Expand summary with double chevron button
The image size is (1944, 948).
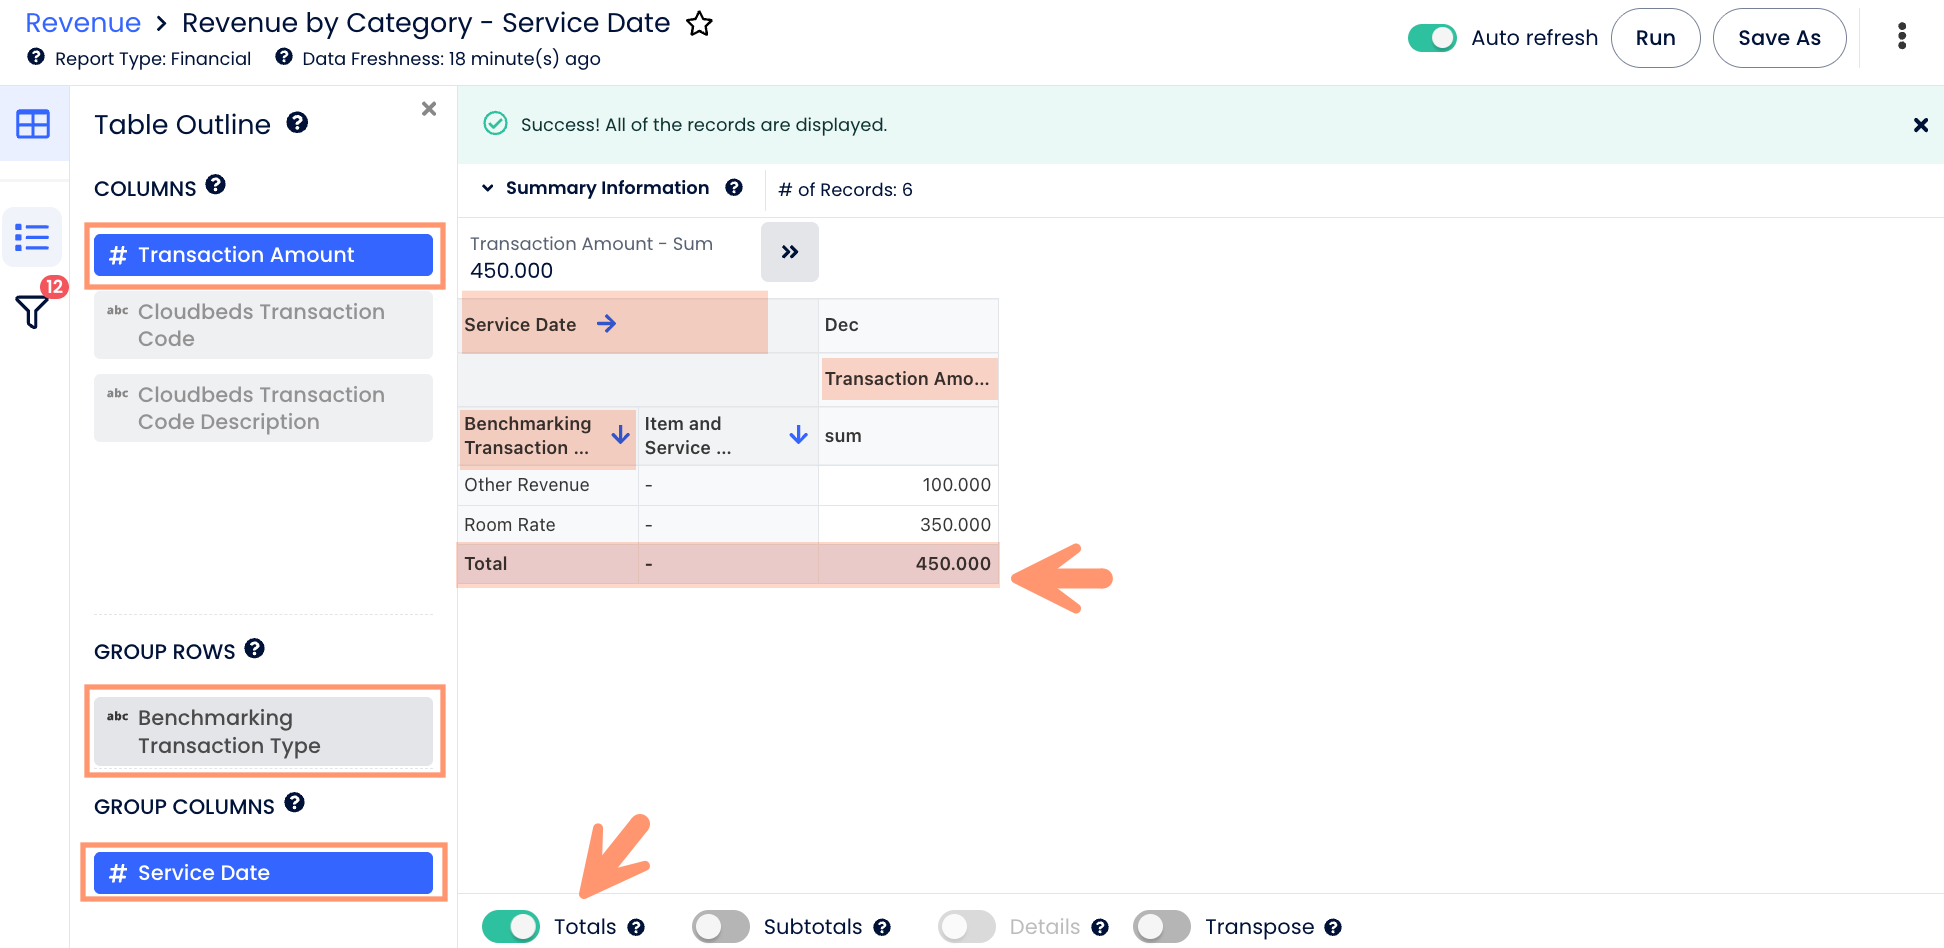coord(789,252)
